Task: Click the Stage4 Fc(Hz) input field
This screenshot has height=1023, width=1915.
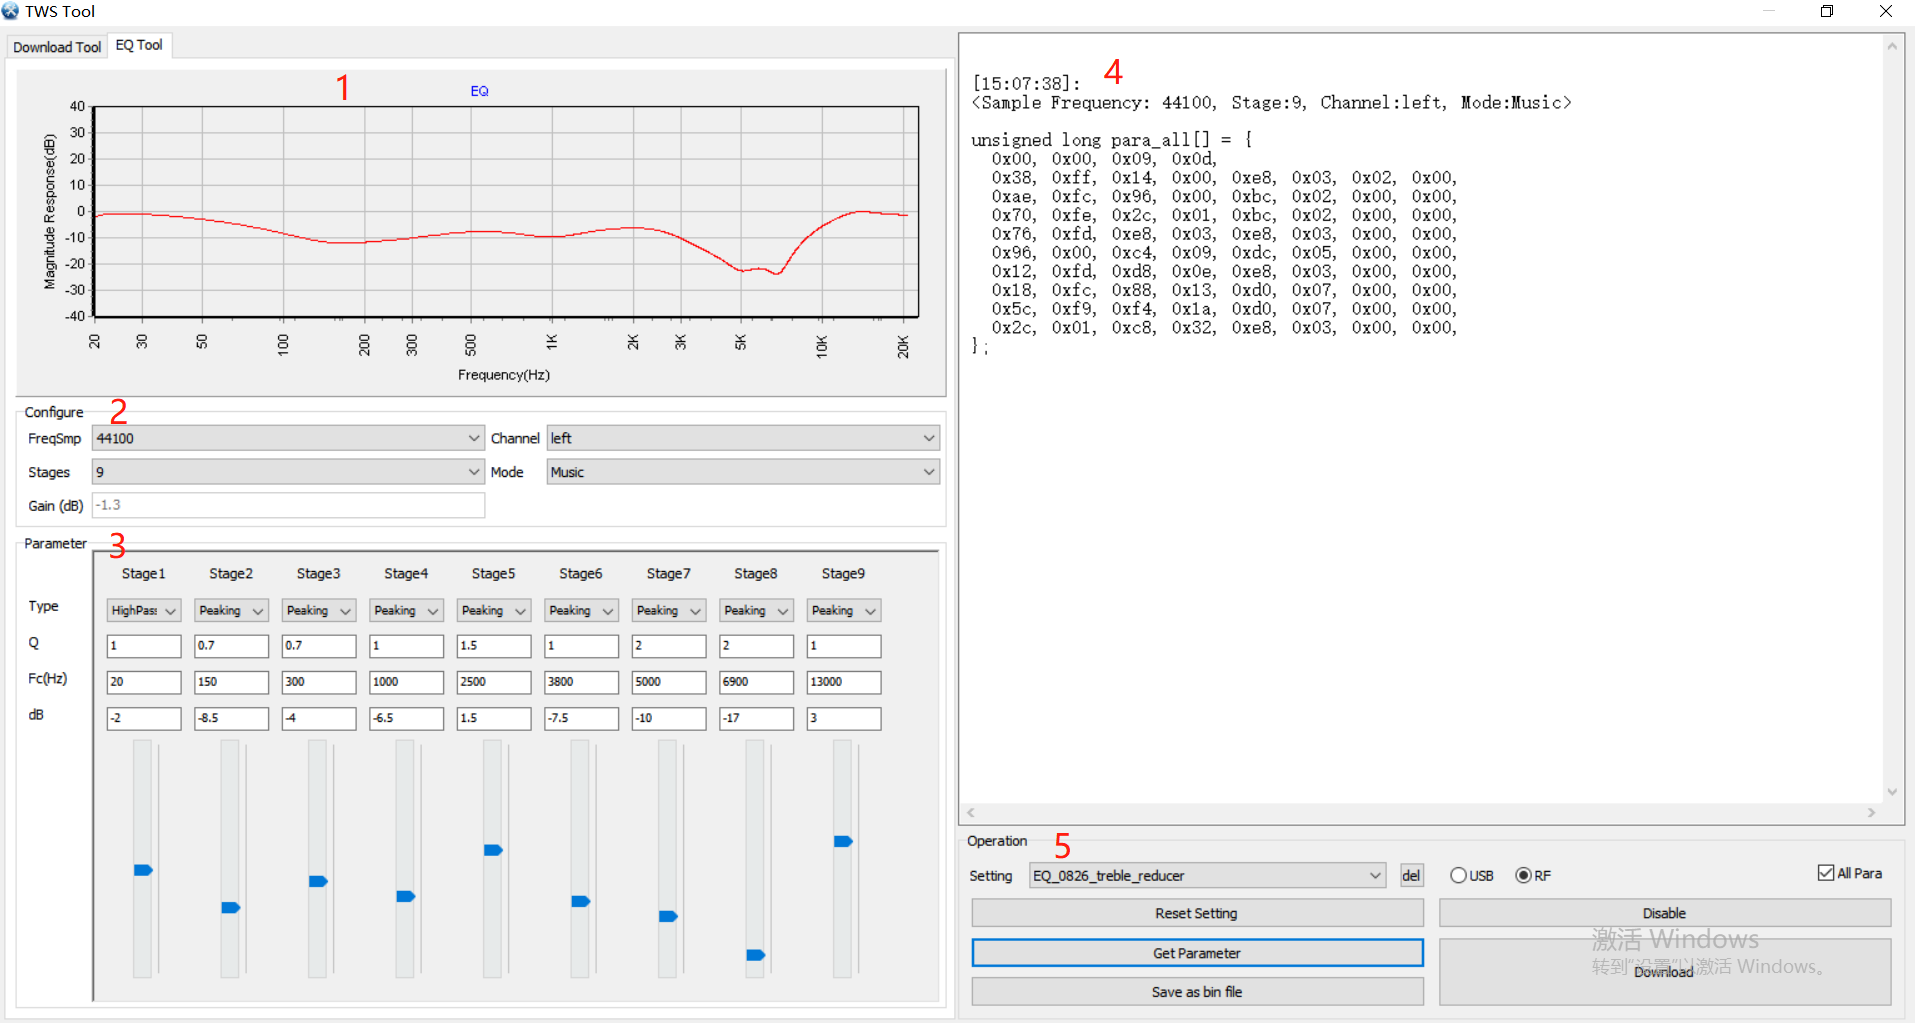Action: [406, 682]
